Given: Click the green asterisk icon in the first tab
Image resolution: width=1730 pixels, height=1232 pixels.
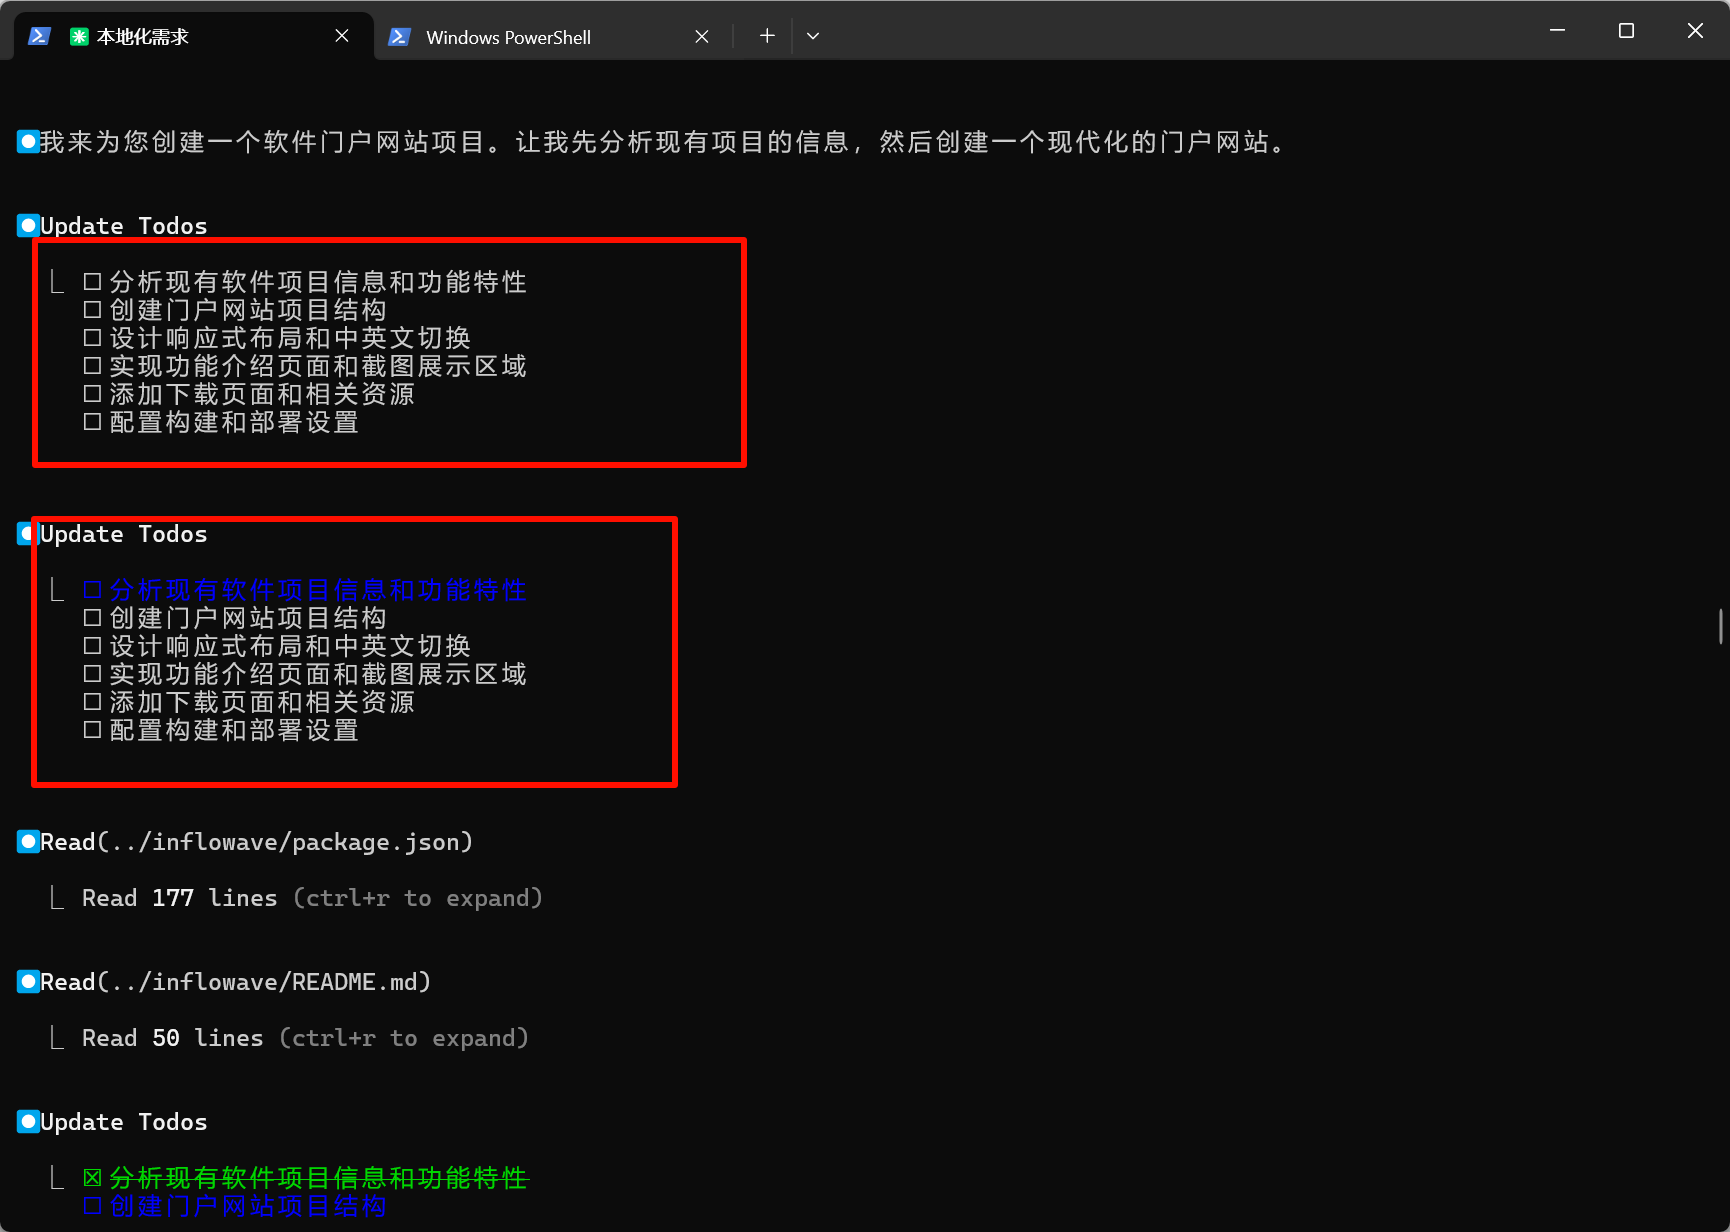Looking at the screenshot, I should point(79,37).
